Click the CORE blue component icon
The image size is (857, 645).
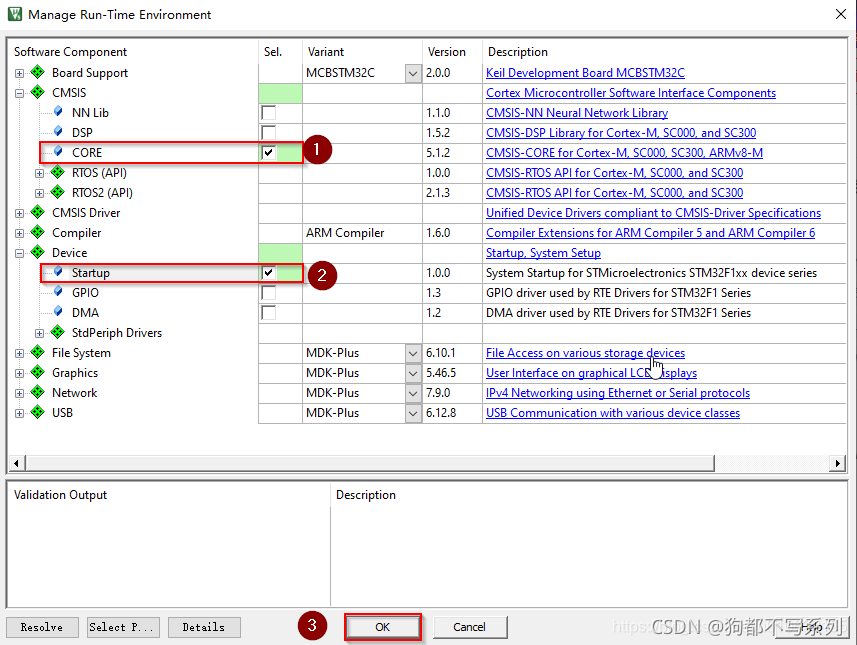tap(58, 152)
